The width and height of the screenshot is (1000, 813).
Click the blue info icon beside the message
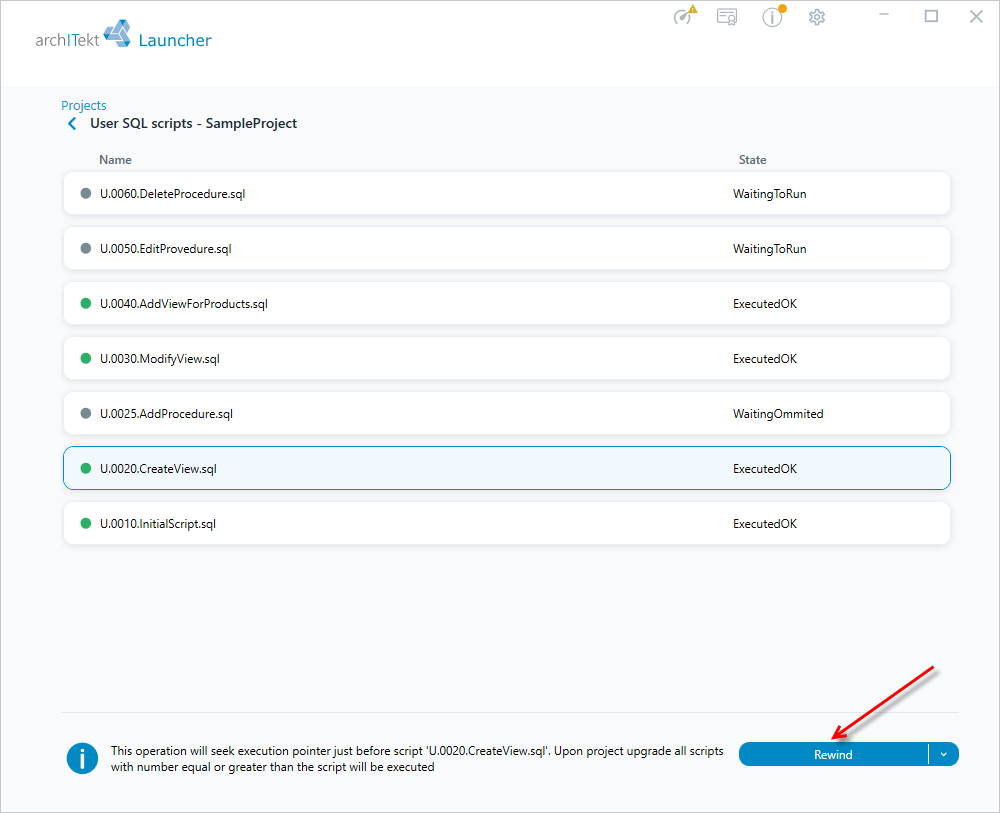[82, 758]
